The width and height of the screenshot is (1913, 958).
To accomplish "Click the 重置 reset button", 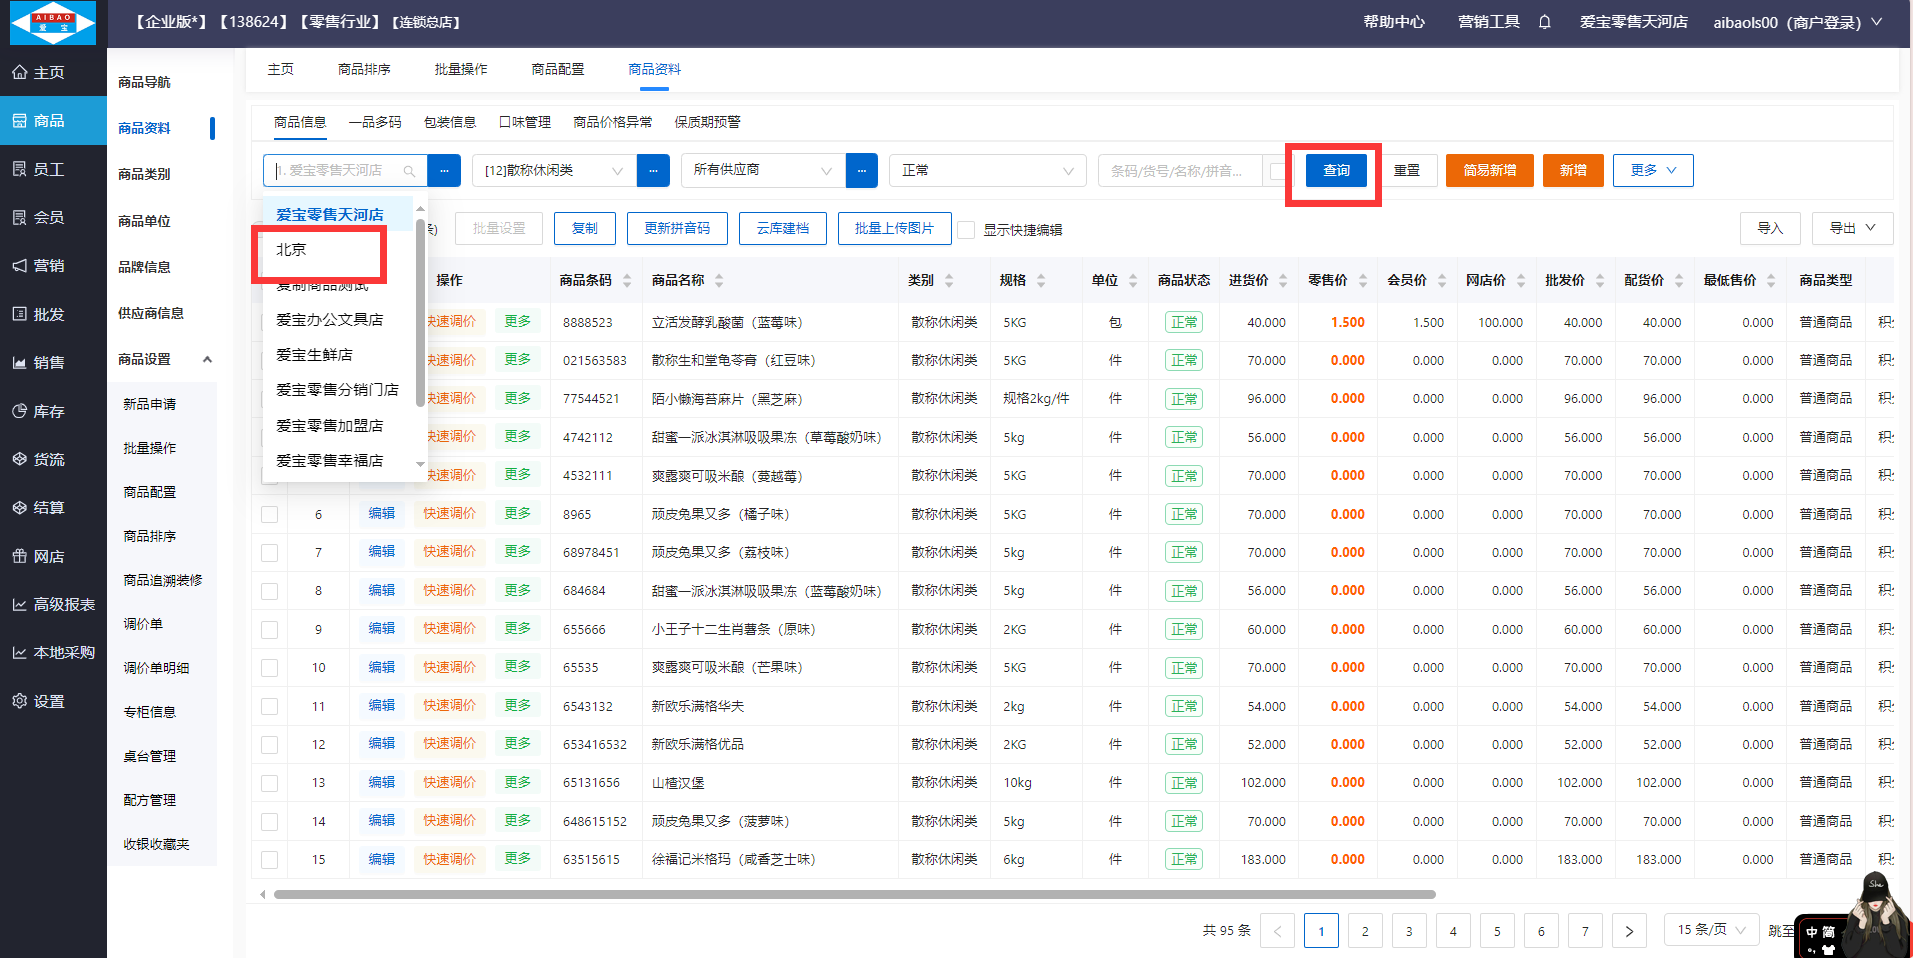I will pyautogui.click(x=1407, y=170).
